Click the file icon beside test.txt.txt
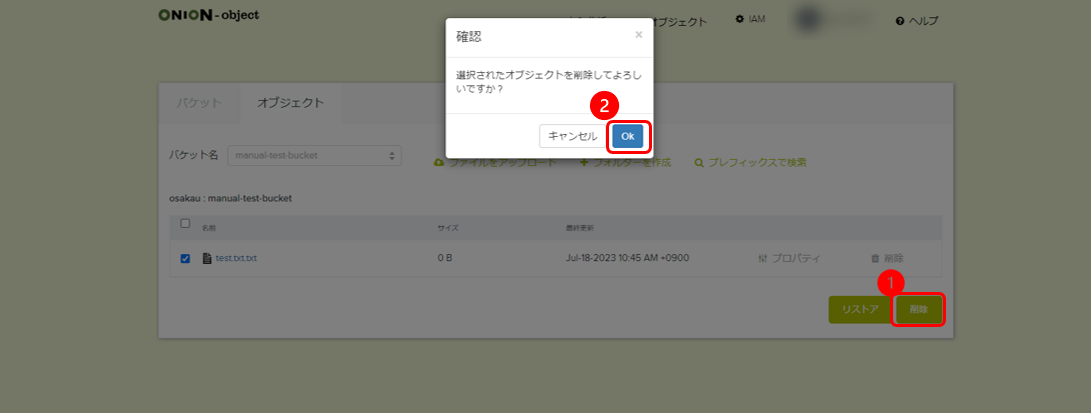The image size is (1091, 413). click(x=207, y=258)
